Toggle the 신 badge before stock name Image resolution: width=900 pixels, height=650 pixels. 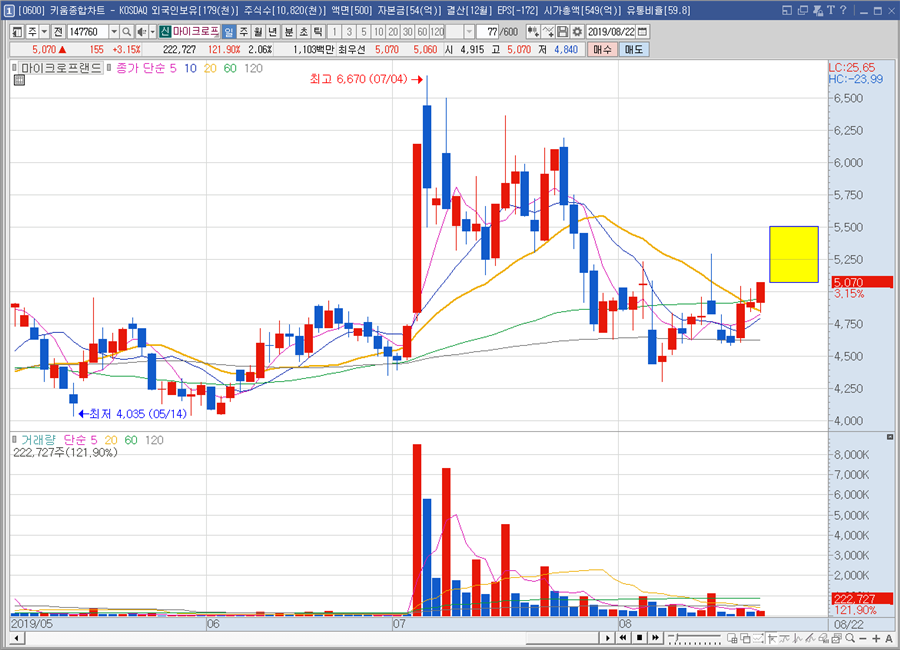coord(165,32)
